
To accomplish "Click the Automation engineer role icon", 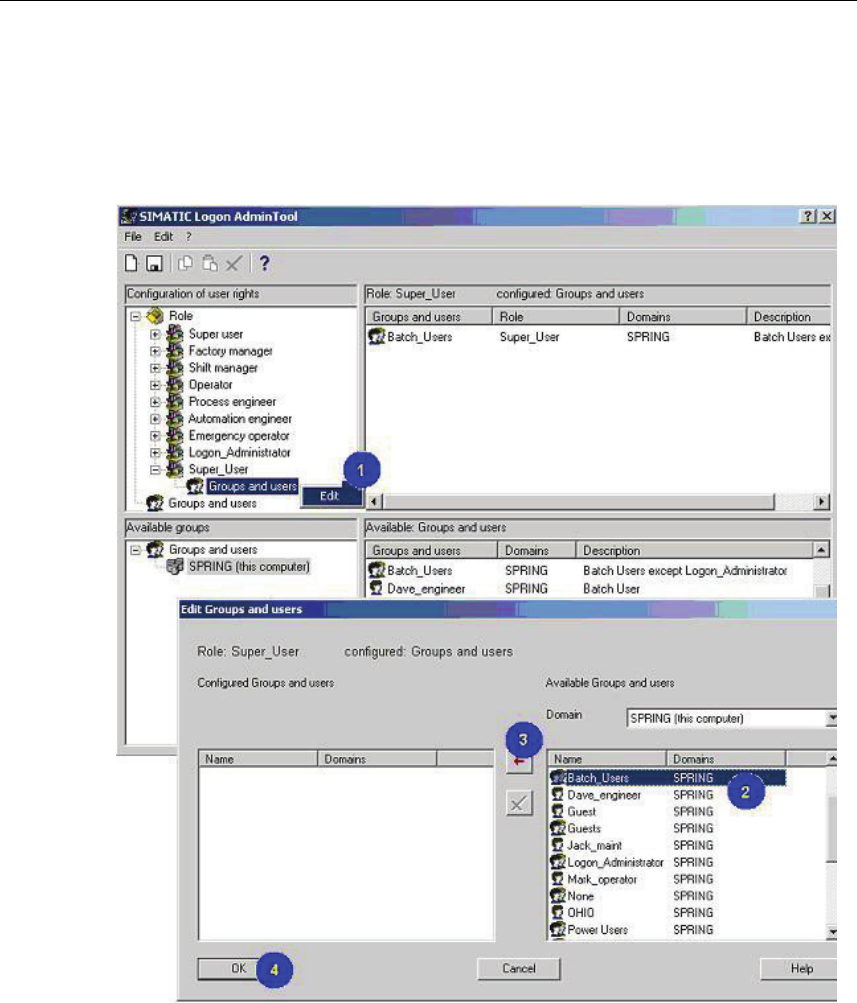I will click(x=175, y=418).
